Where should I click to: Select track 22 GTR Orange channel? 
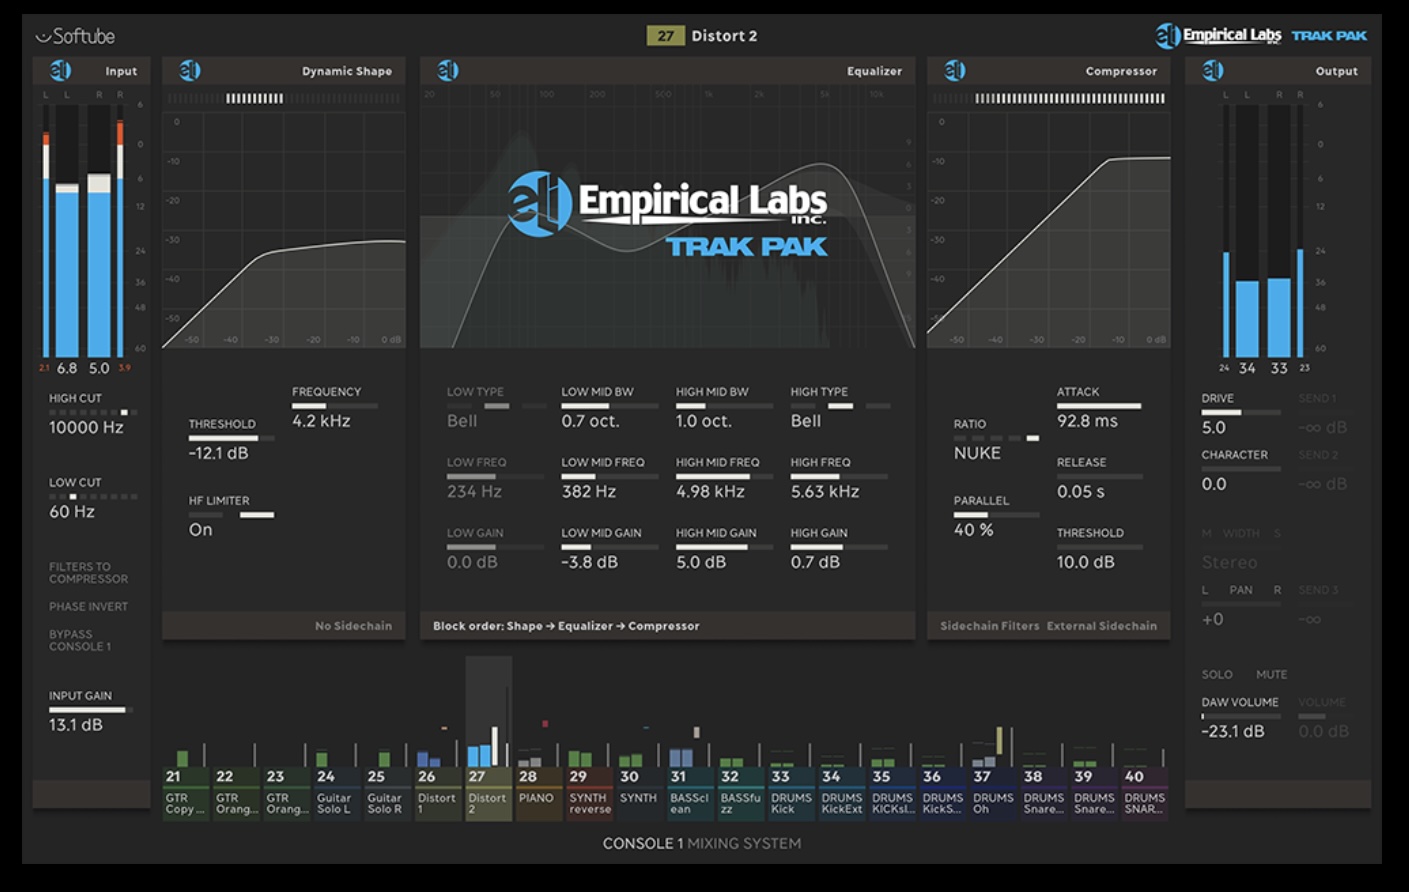click(x=237, y=794)
